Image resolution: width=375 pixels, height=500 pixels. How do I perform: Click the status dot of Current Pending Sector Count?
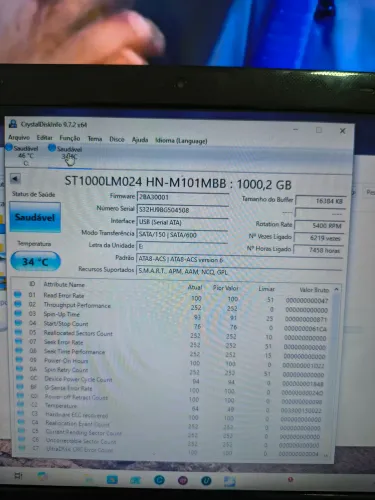[22, 431]
